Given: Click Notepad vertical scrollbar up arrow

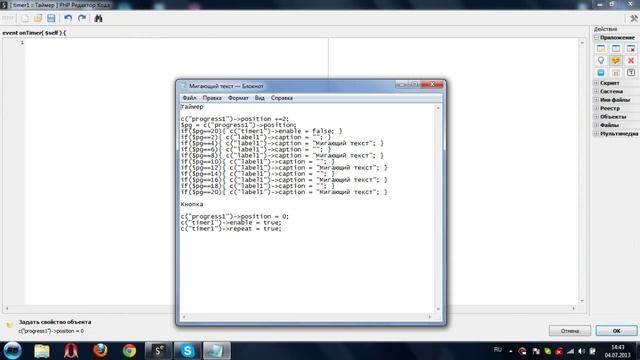Looking at the screenshot, I should [x=438, y=108].
